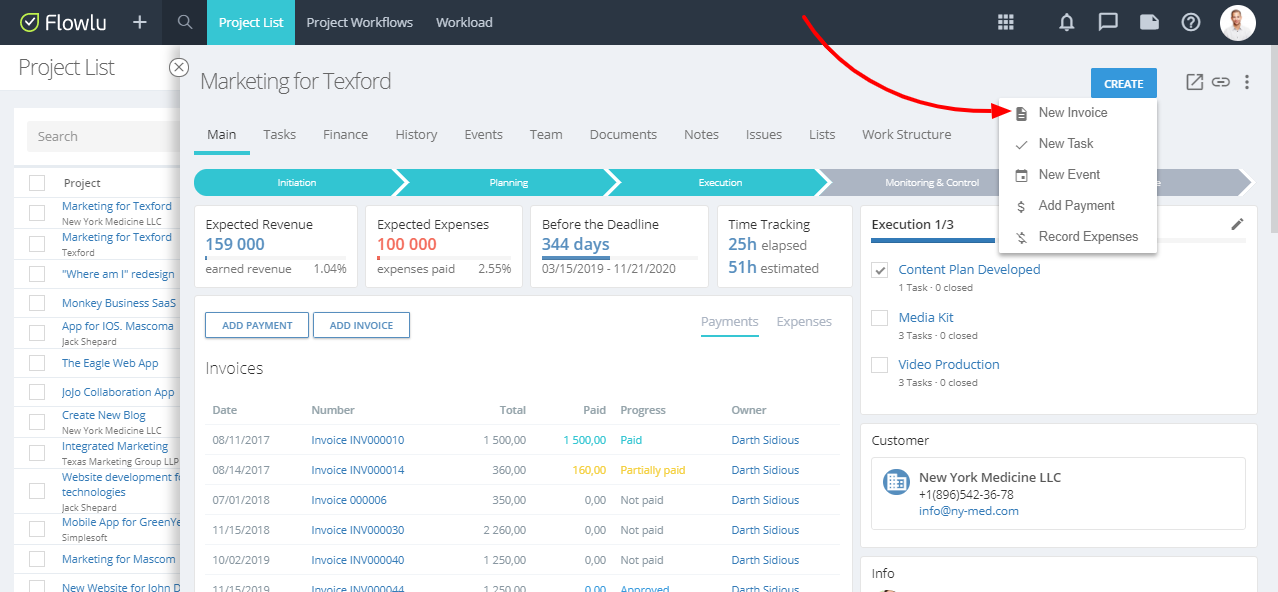The image size is (1278, 592).
Task: Open Invoice INV000010 link
Action: 358,440
